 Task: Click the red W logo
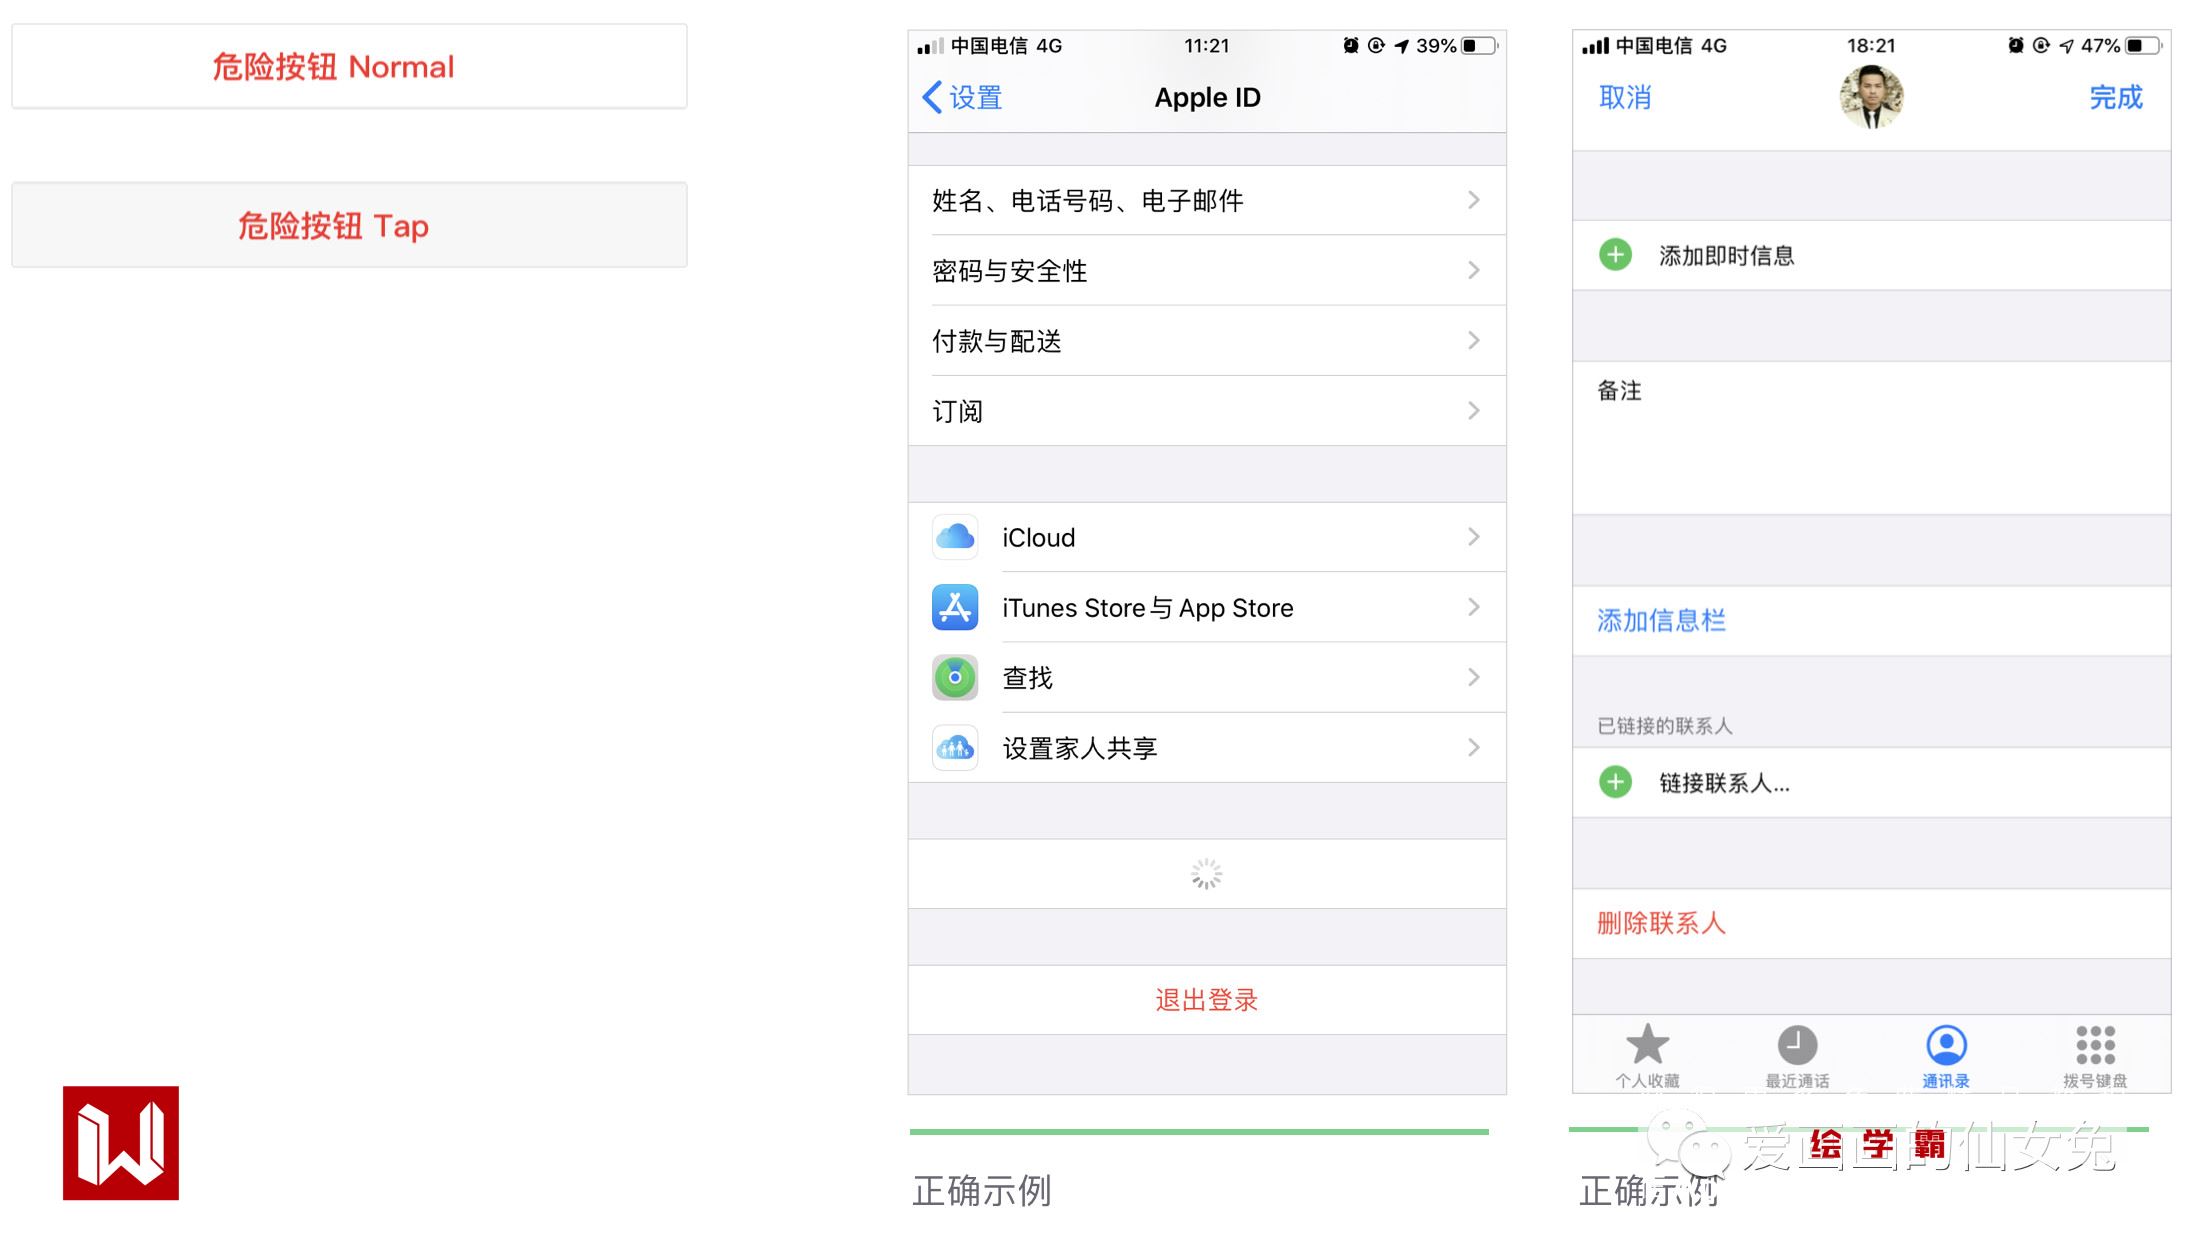pyautogui.click(x=121, y=1142)
